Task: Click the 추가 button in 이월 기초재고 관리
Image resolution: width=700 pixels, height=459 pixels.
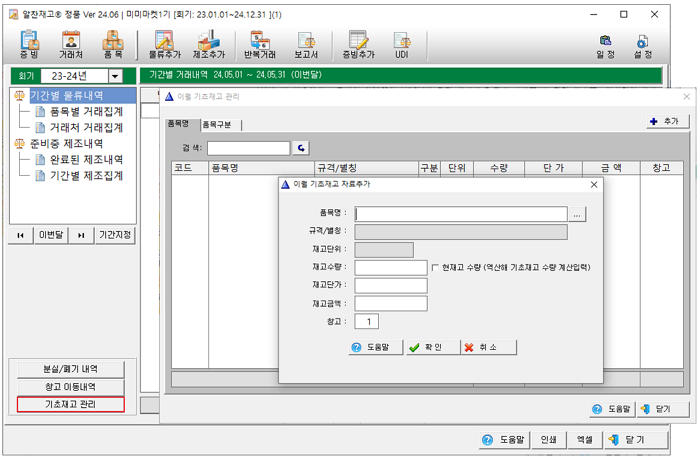Action: (667, 121)
